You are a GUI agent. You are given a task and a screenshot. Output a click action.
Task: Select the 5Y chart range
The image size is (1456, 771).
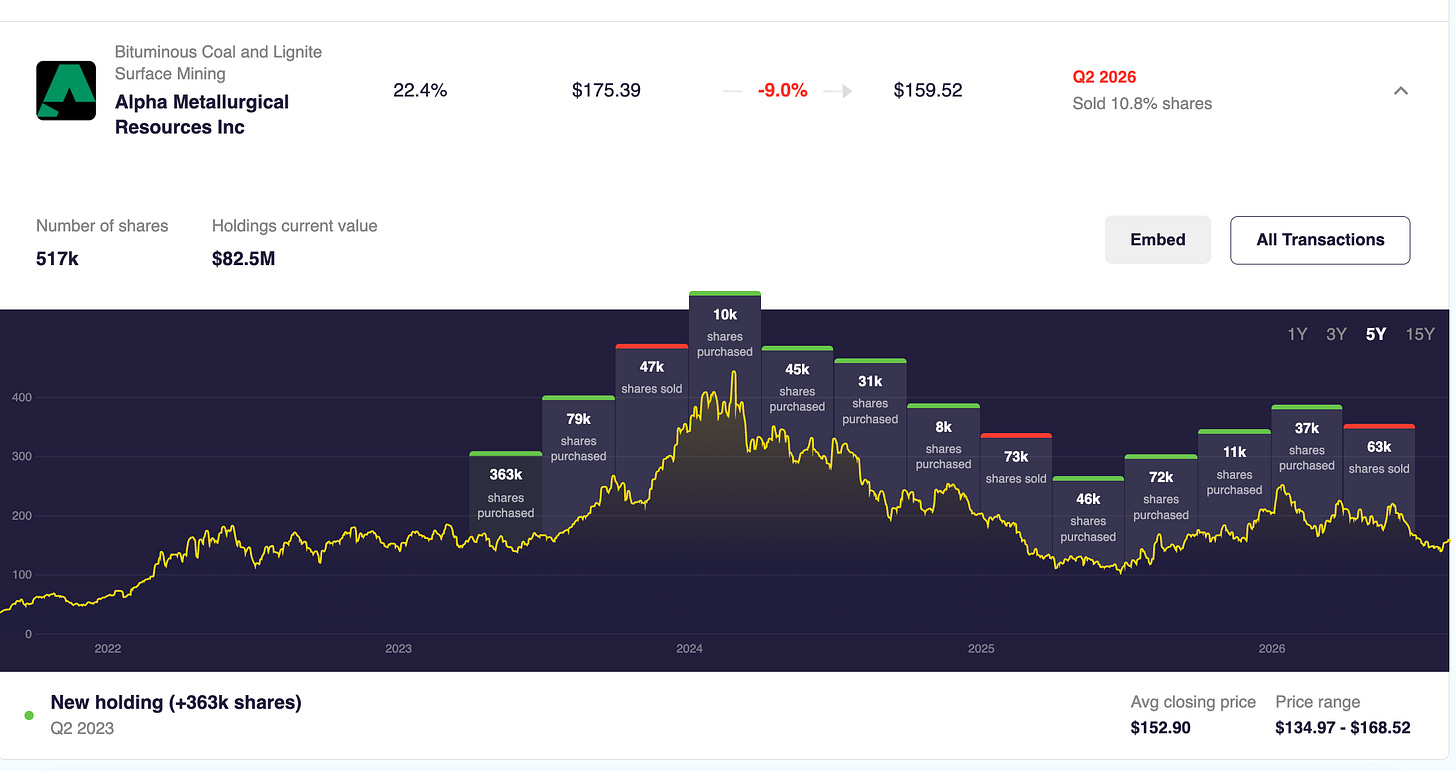click(1376, 334)
